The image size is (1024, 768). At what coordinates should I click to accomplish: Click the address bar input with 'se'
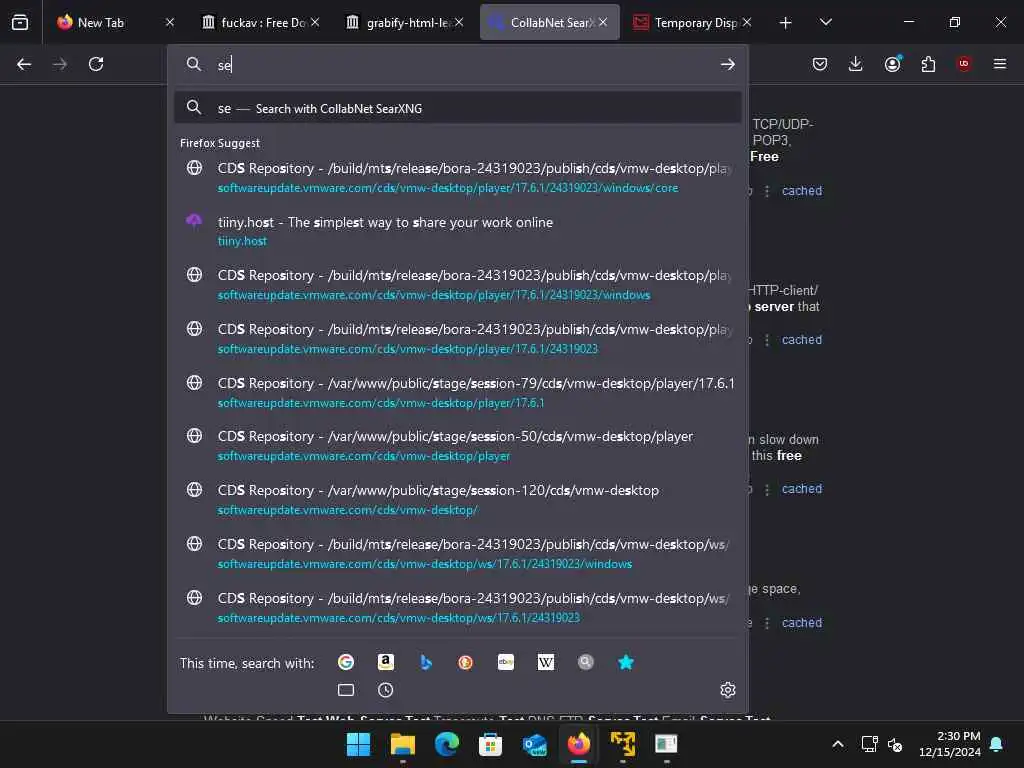(x=457, y=64)
